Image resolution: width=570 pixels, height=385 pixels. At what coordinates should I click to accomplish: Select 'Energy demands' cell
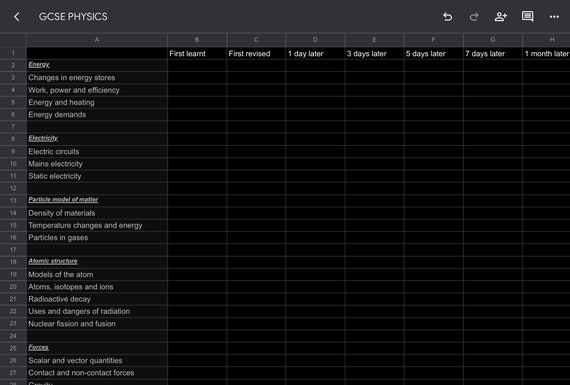point(97,115)
